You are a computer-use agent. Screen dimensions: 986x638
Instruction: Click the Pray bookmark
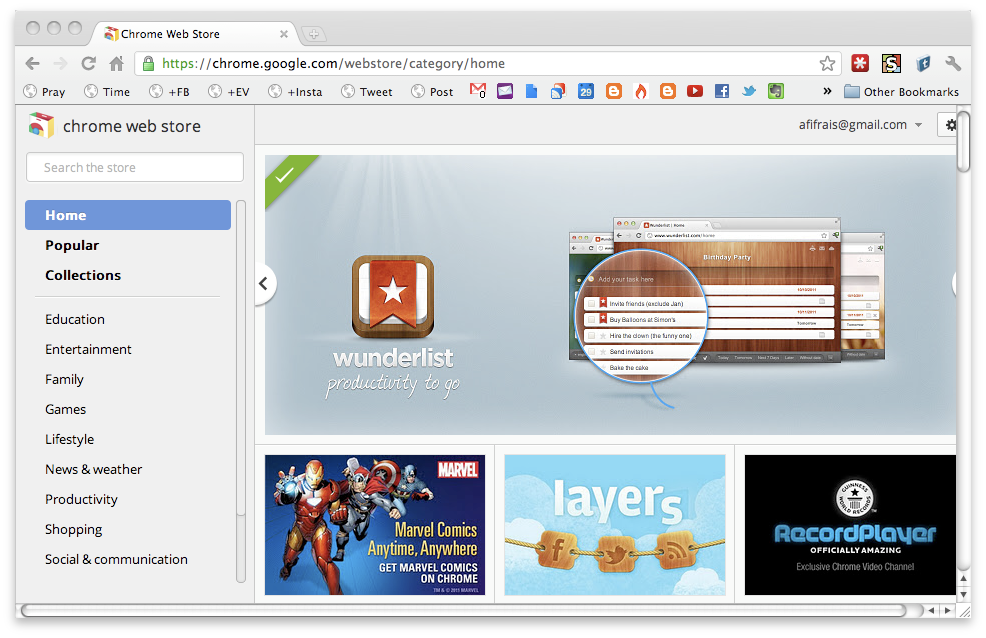tap(45, 92)
